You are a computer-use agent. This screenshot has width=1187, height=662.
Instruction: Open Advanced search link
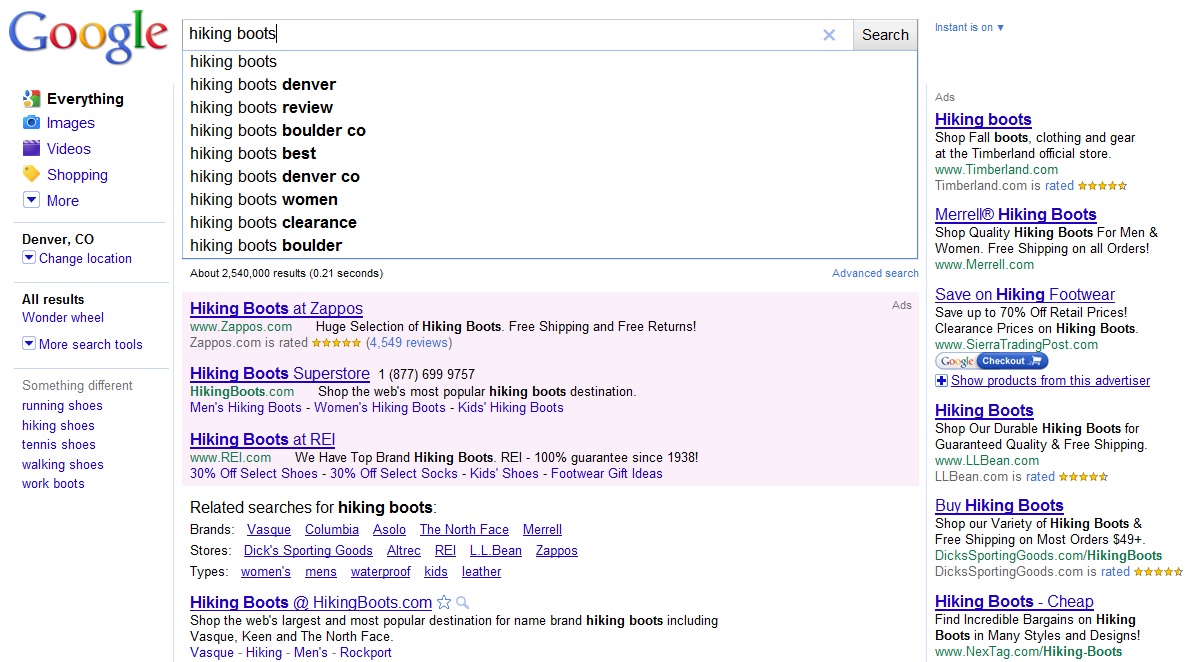point(875,273)
